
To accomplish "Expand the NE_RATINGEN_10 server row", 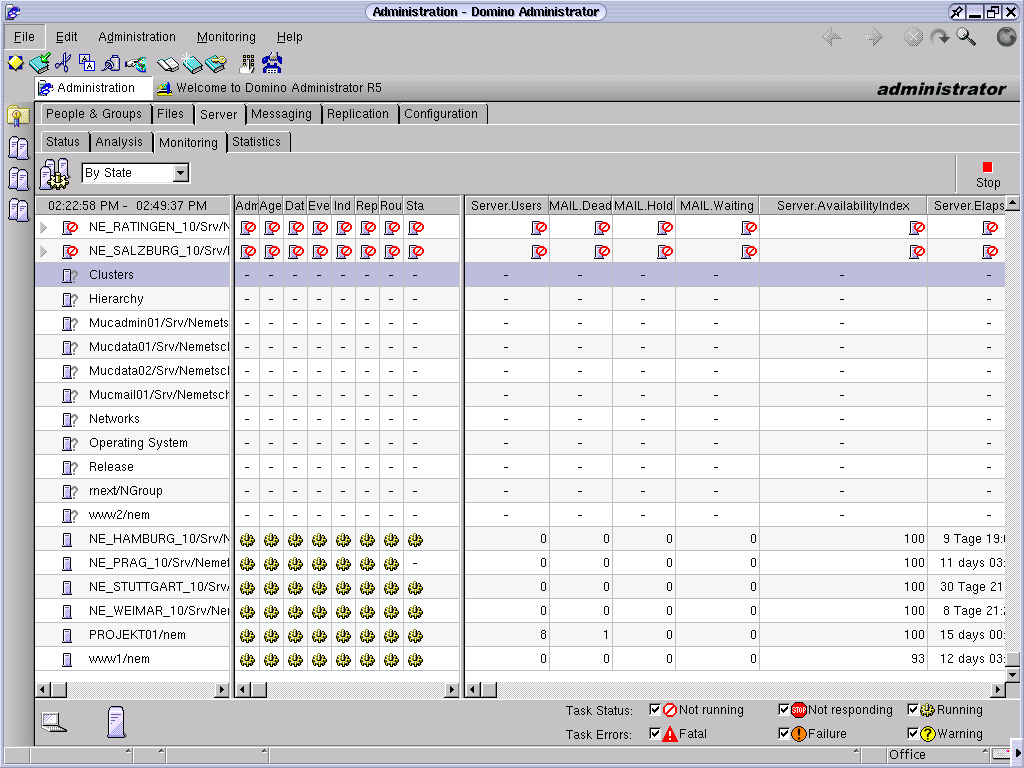I will coord(44,227).
